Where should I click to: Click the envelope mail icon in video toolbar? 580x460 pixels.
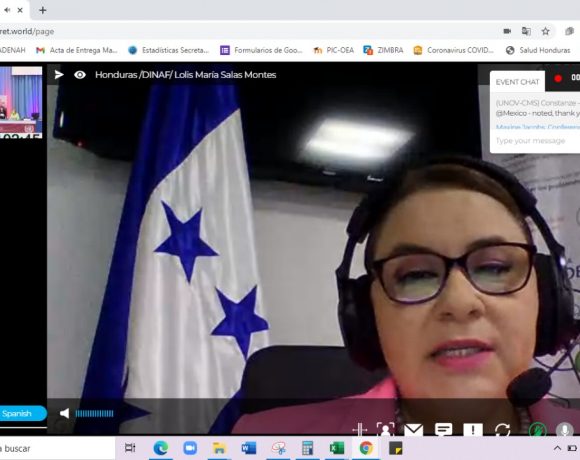coord(414,430)
